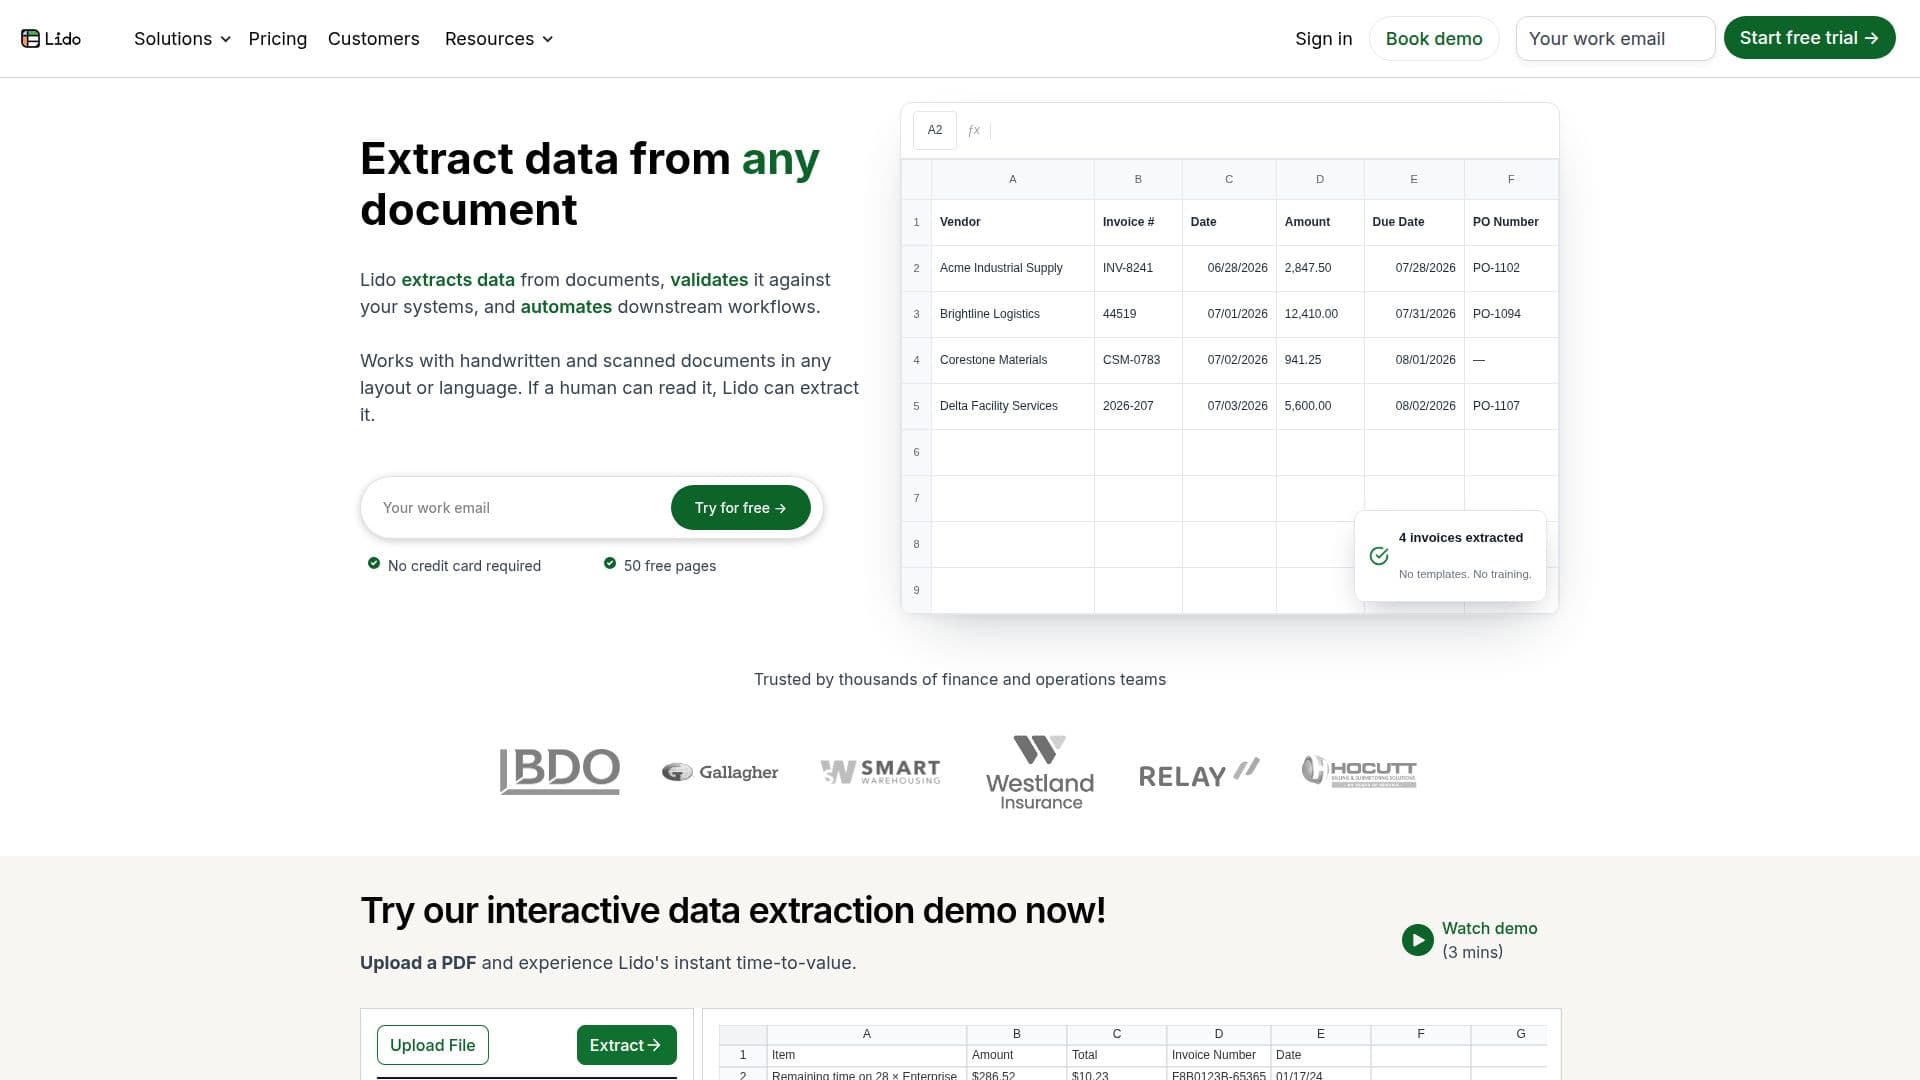Click the Smart Warehousing logo
1920x1080 pixels.
pyautogui.click(x=880, y=772)
